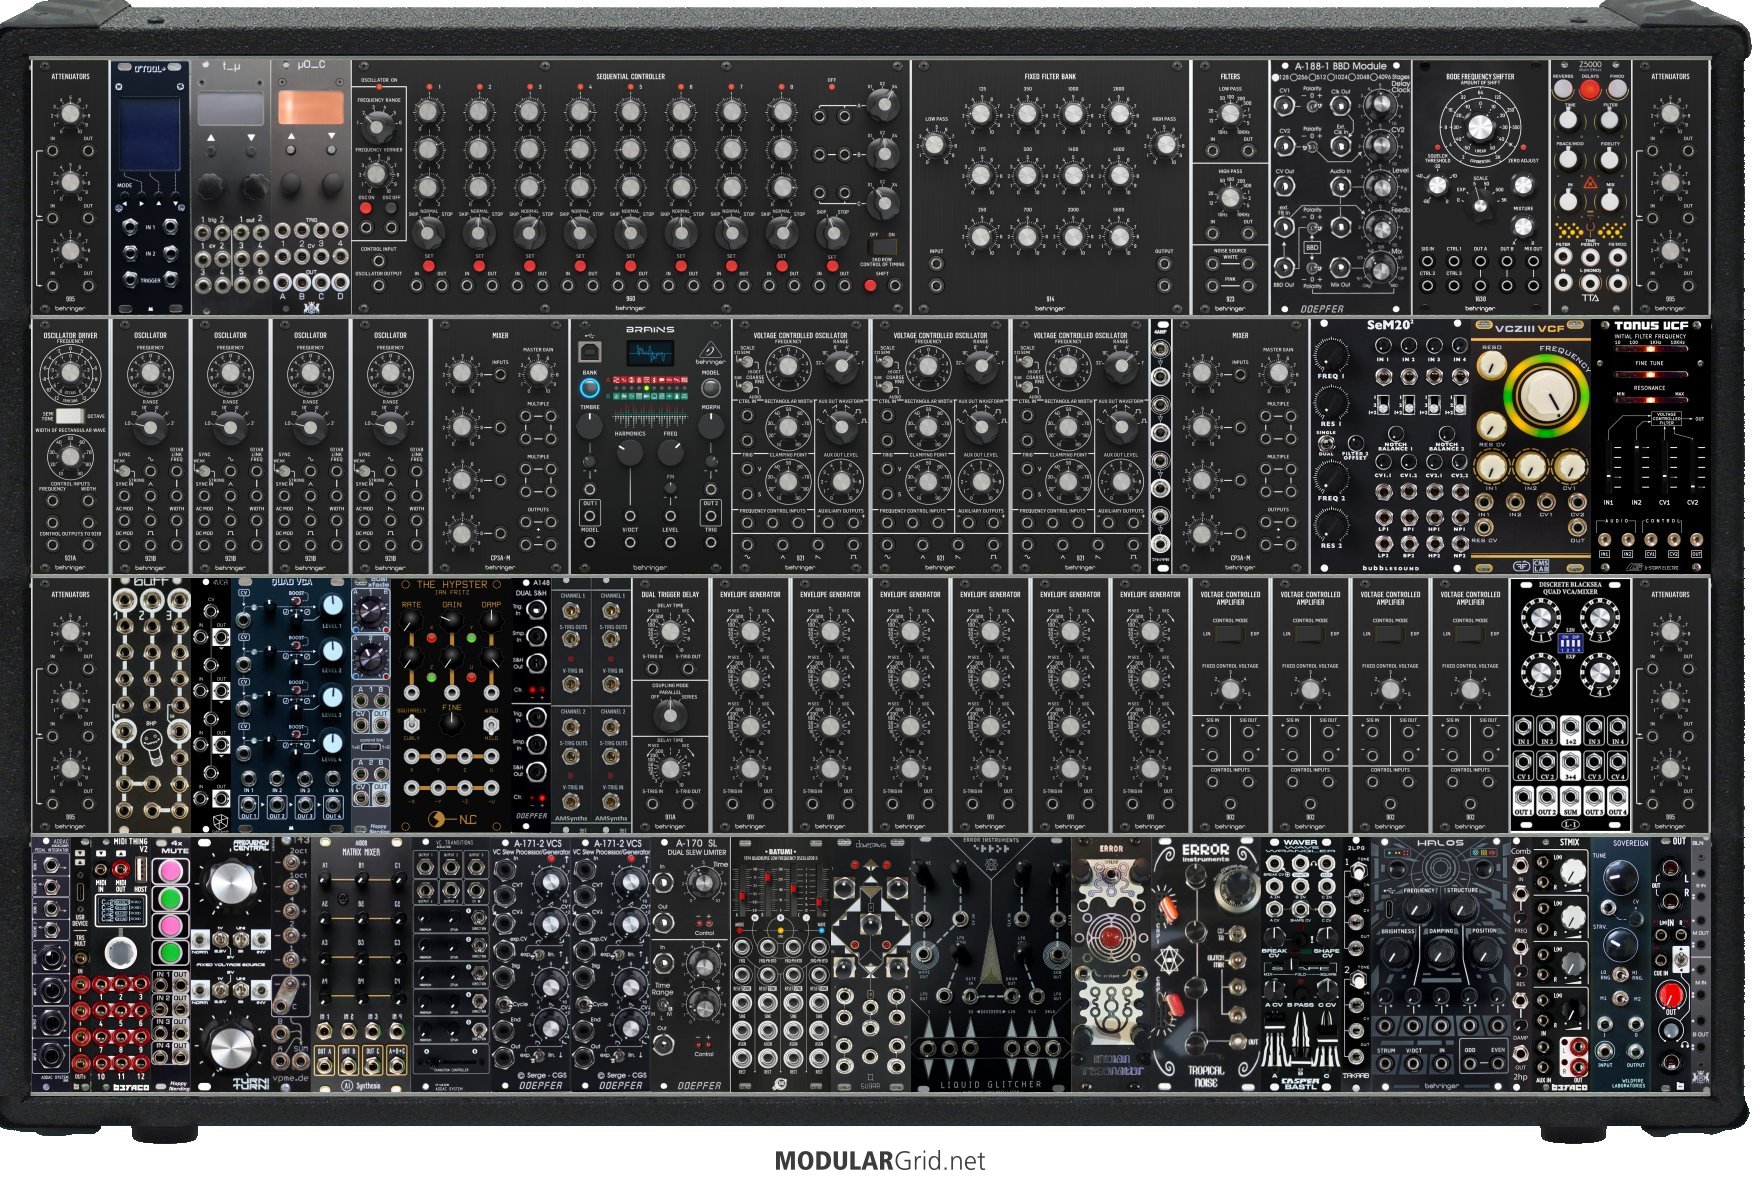
Task: Click the Time knob on A-170 SL
Action: point(703,881)
